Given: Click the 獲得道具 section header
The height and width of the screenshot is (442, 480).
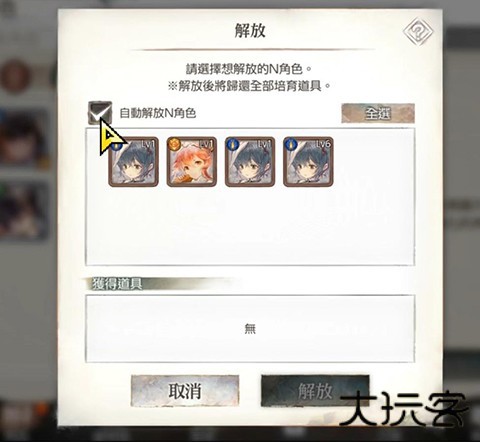Looking at the screenshot, I should (117, 284).
